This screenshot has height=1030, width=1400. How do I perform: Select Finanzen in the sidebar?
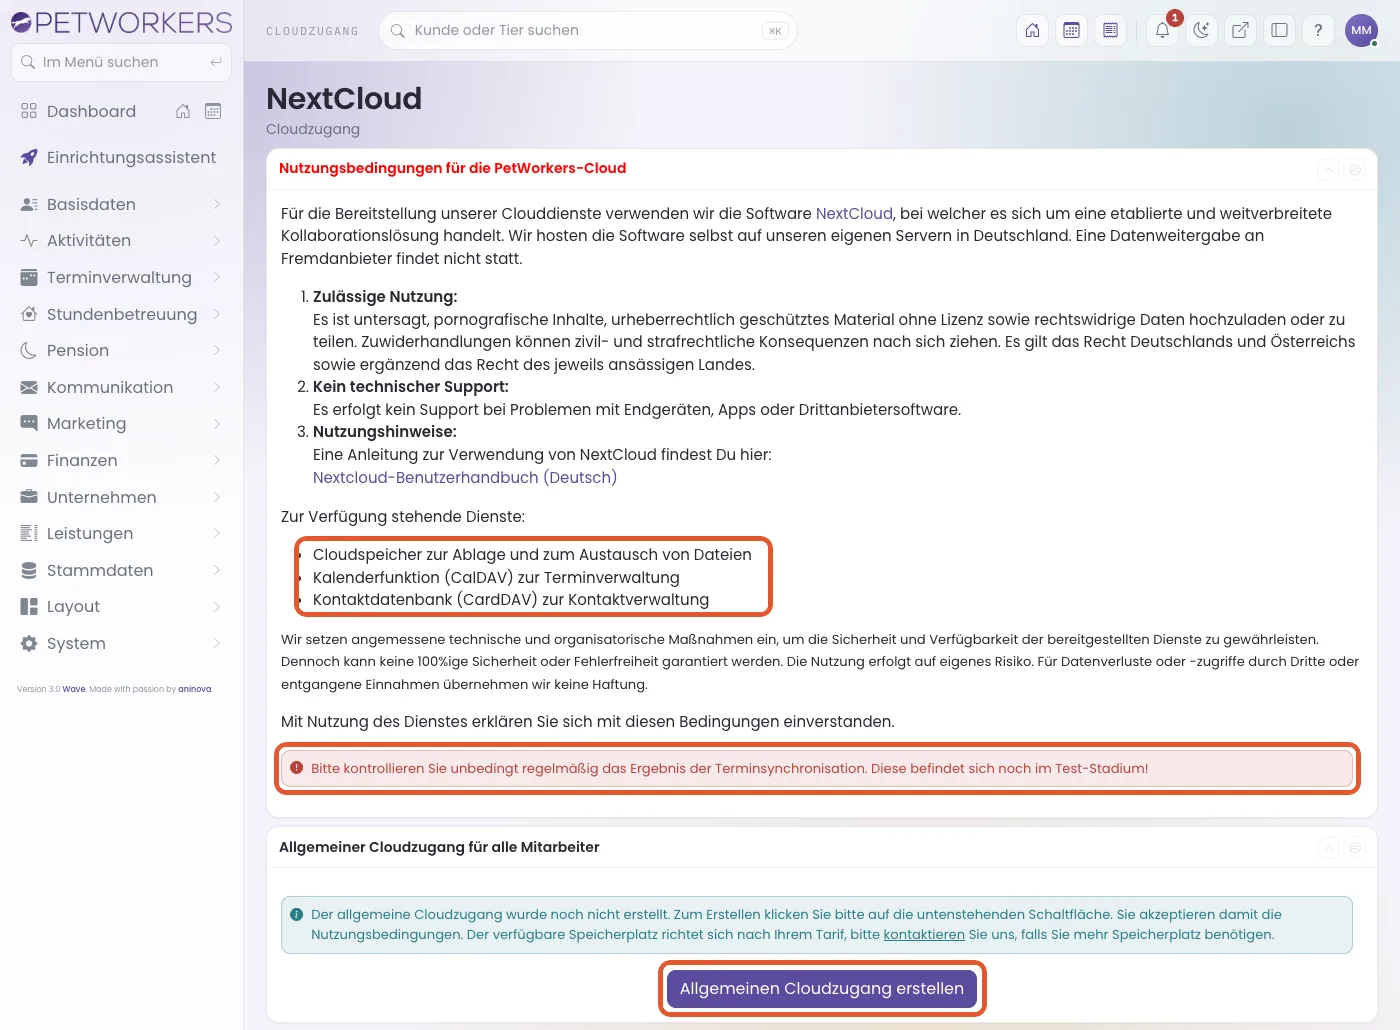click(121, 460)
